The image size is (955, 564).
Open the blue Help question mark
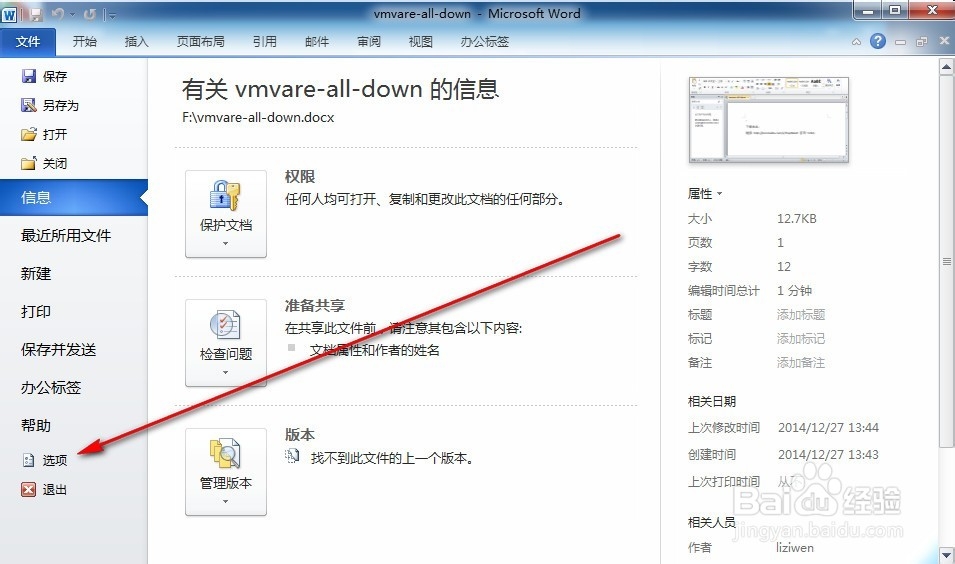click(x=878, y=41)
